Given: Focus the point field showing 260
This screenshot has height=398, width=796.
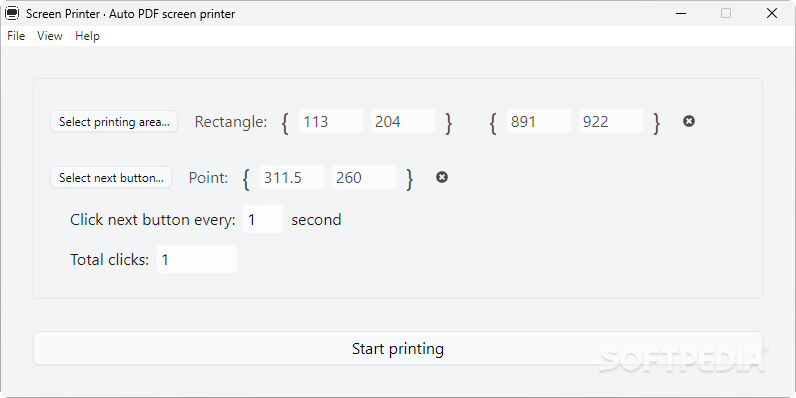Looking at the screenshot, I should pyautogui.click(x=364, y=177).
